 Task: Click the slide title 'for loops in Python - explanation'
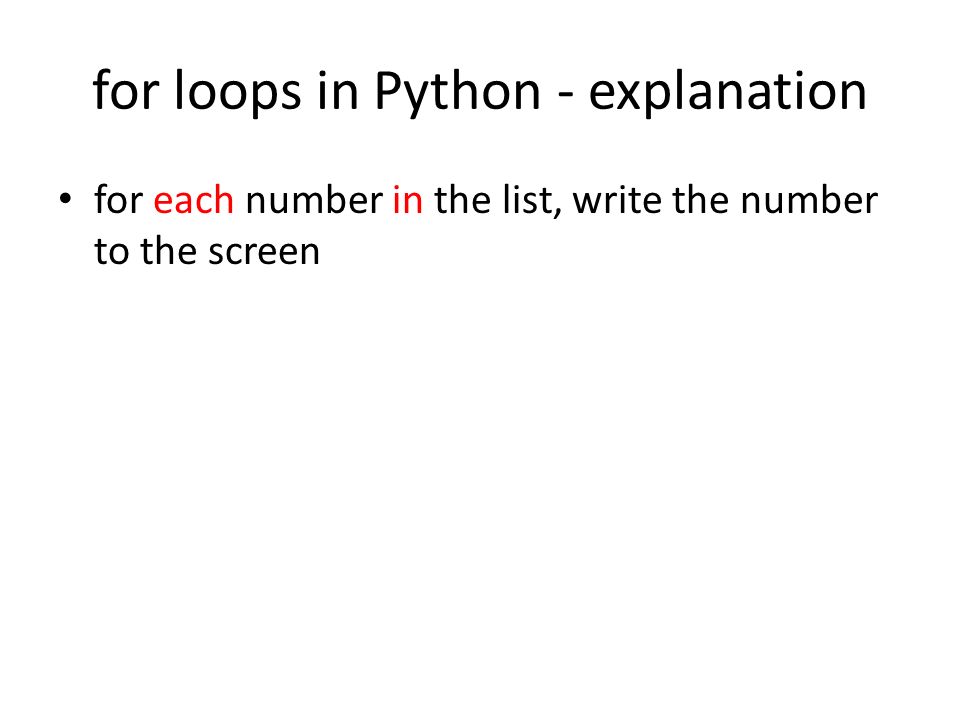pyautogui.click(x=479, y=91)
